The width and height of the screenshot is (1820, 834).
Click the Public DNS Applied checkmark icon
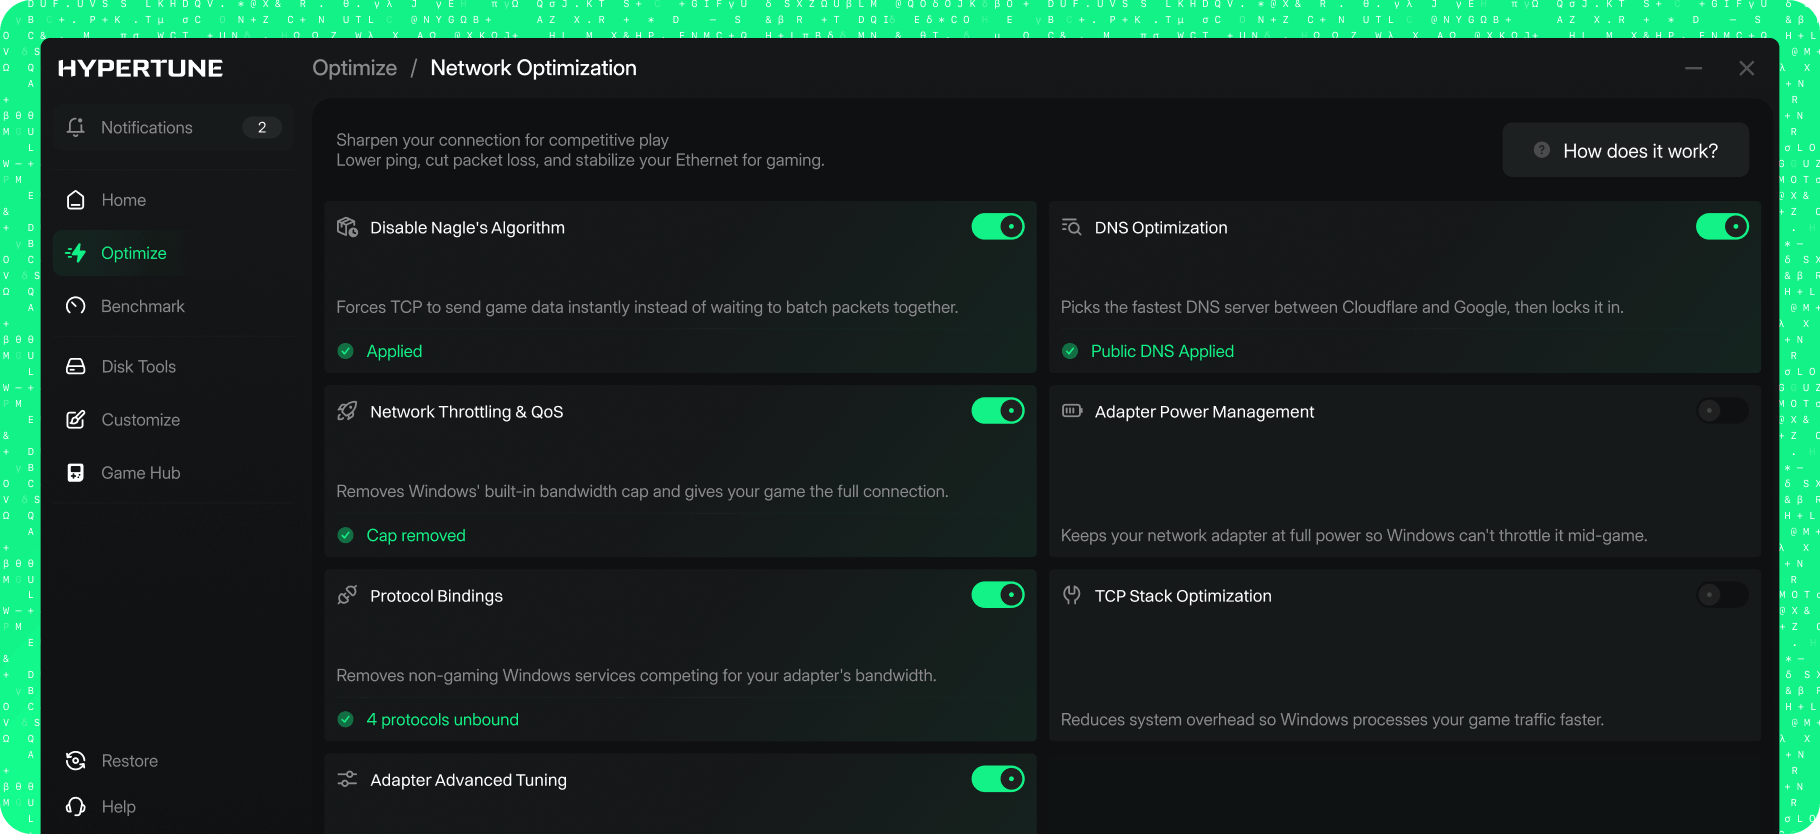coord(1070,351)
